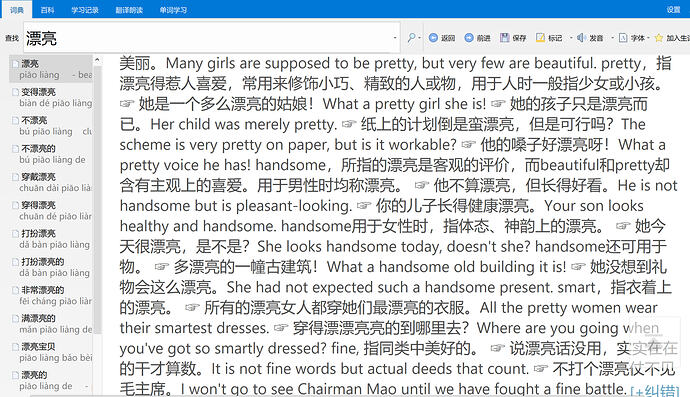The width and height of the screenshot is (690, 397).
Task: Select the 满漂亮的 entry in the list
Action: coord(51,323)
